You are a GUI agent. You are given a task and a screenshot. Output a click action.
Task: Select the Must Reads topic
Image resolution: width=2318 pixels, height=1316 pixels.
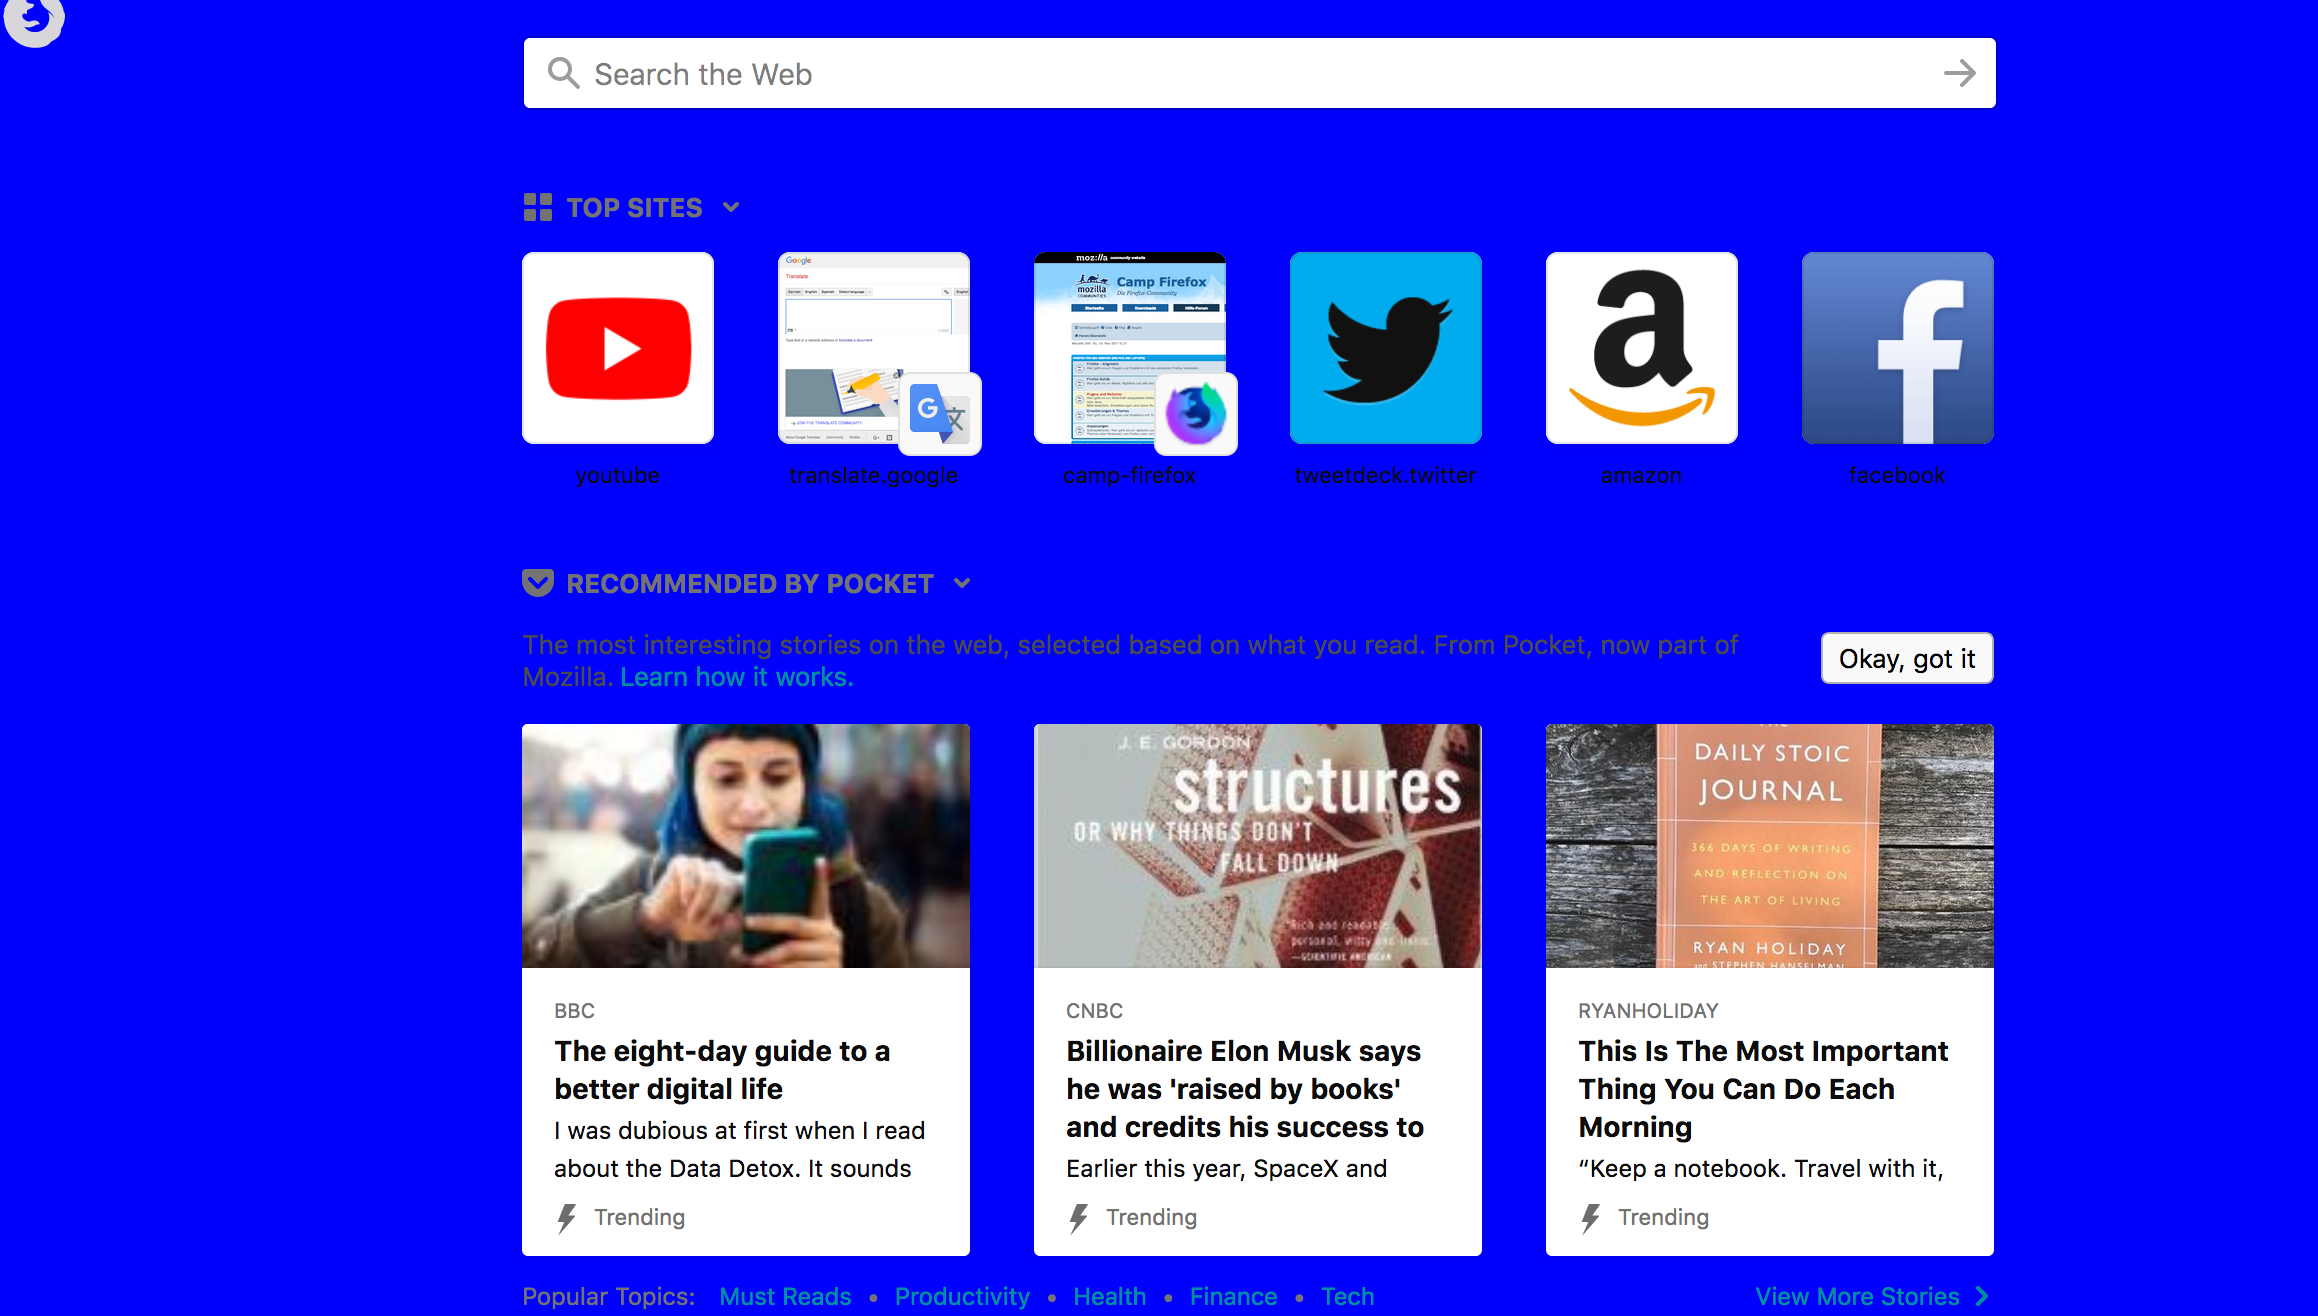785,1296
